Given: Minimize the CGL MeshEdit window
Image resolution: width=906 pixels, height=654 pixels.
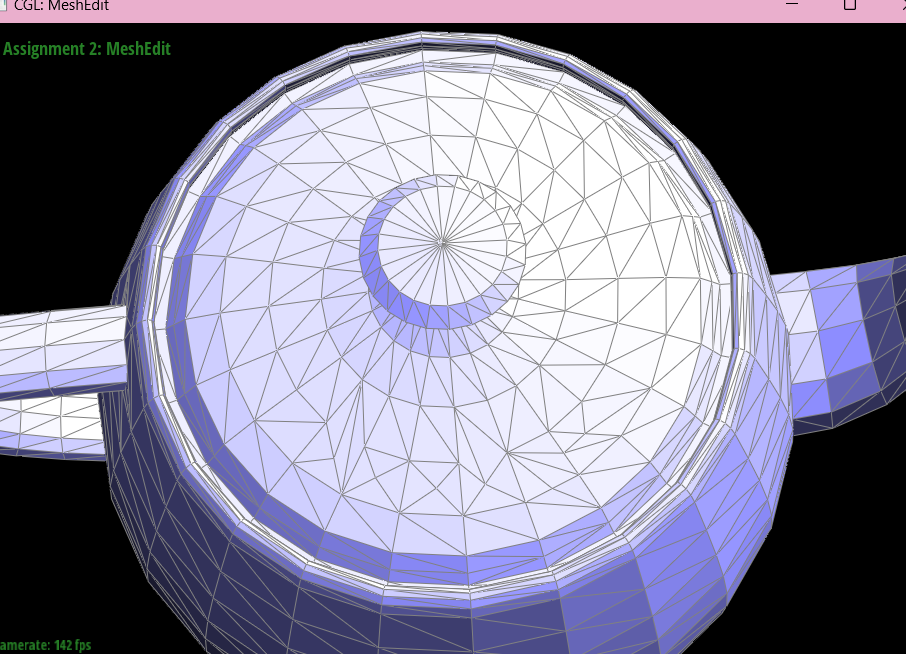Looking at the screenshot, I should click(x=792, y=5).
